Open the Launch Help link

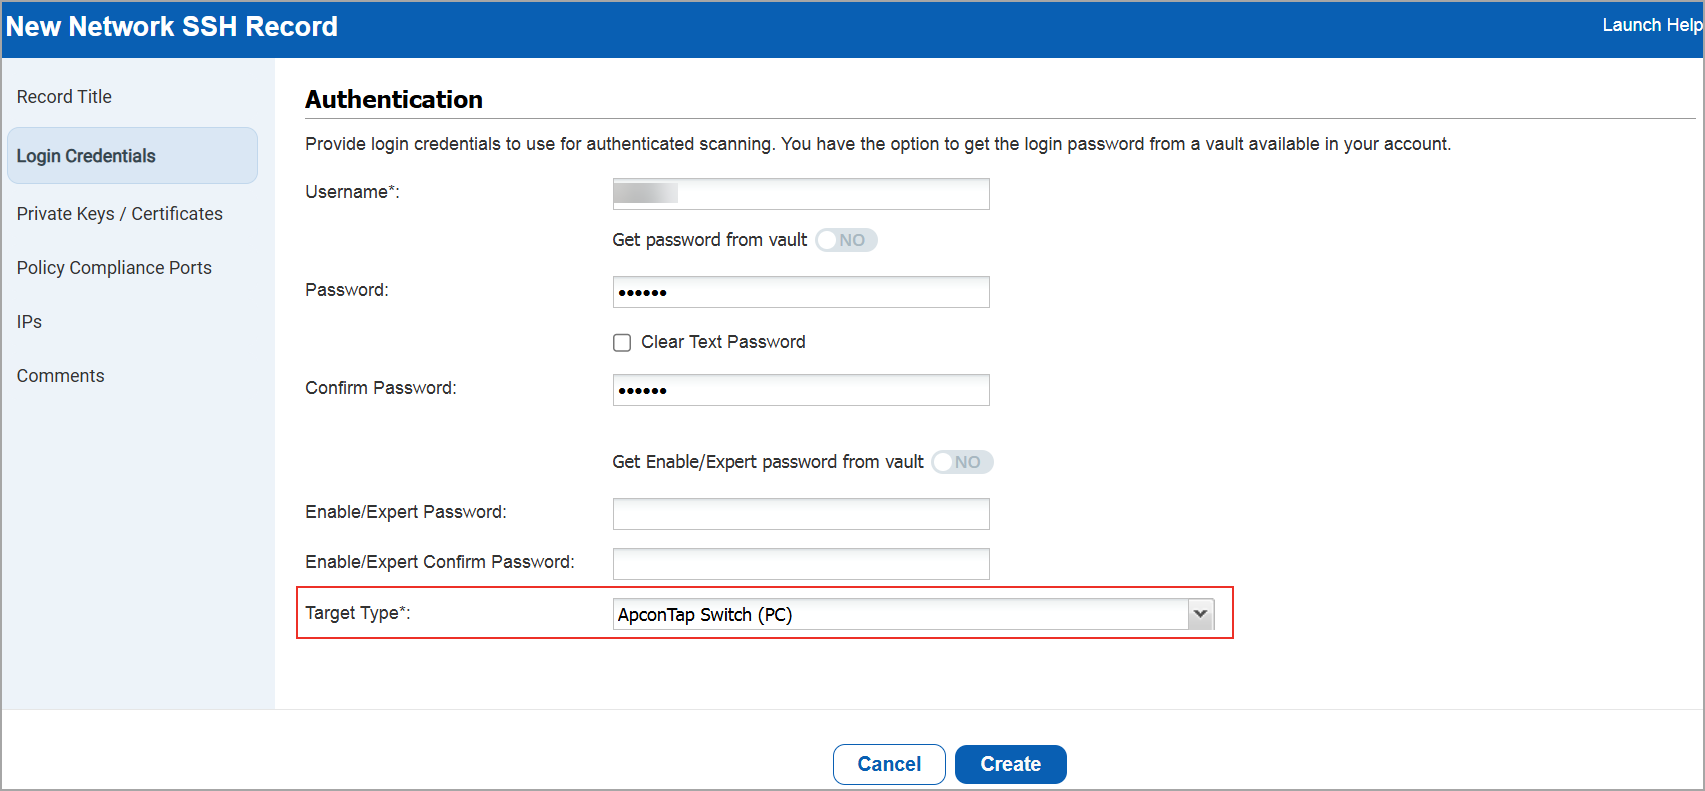pos(1651,25)
